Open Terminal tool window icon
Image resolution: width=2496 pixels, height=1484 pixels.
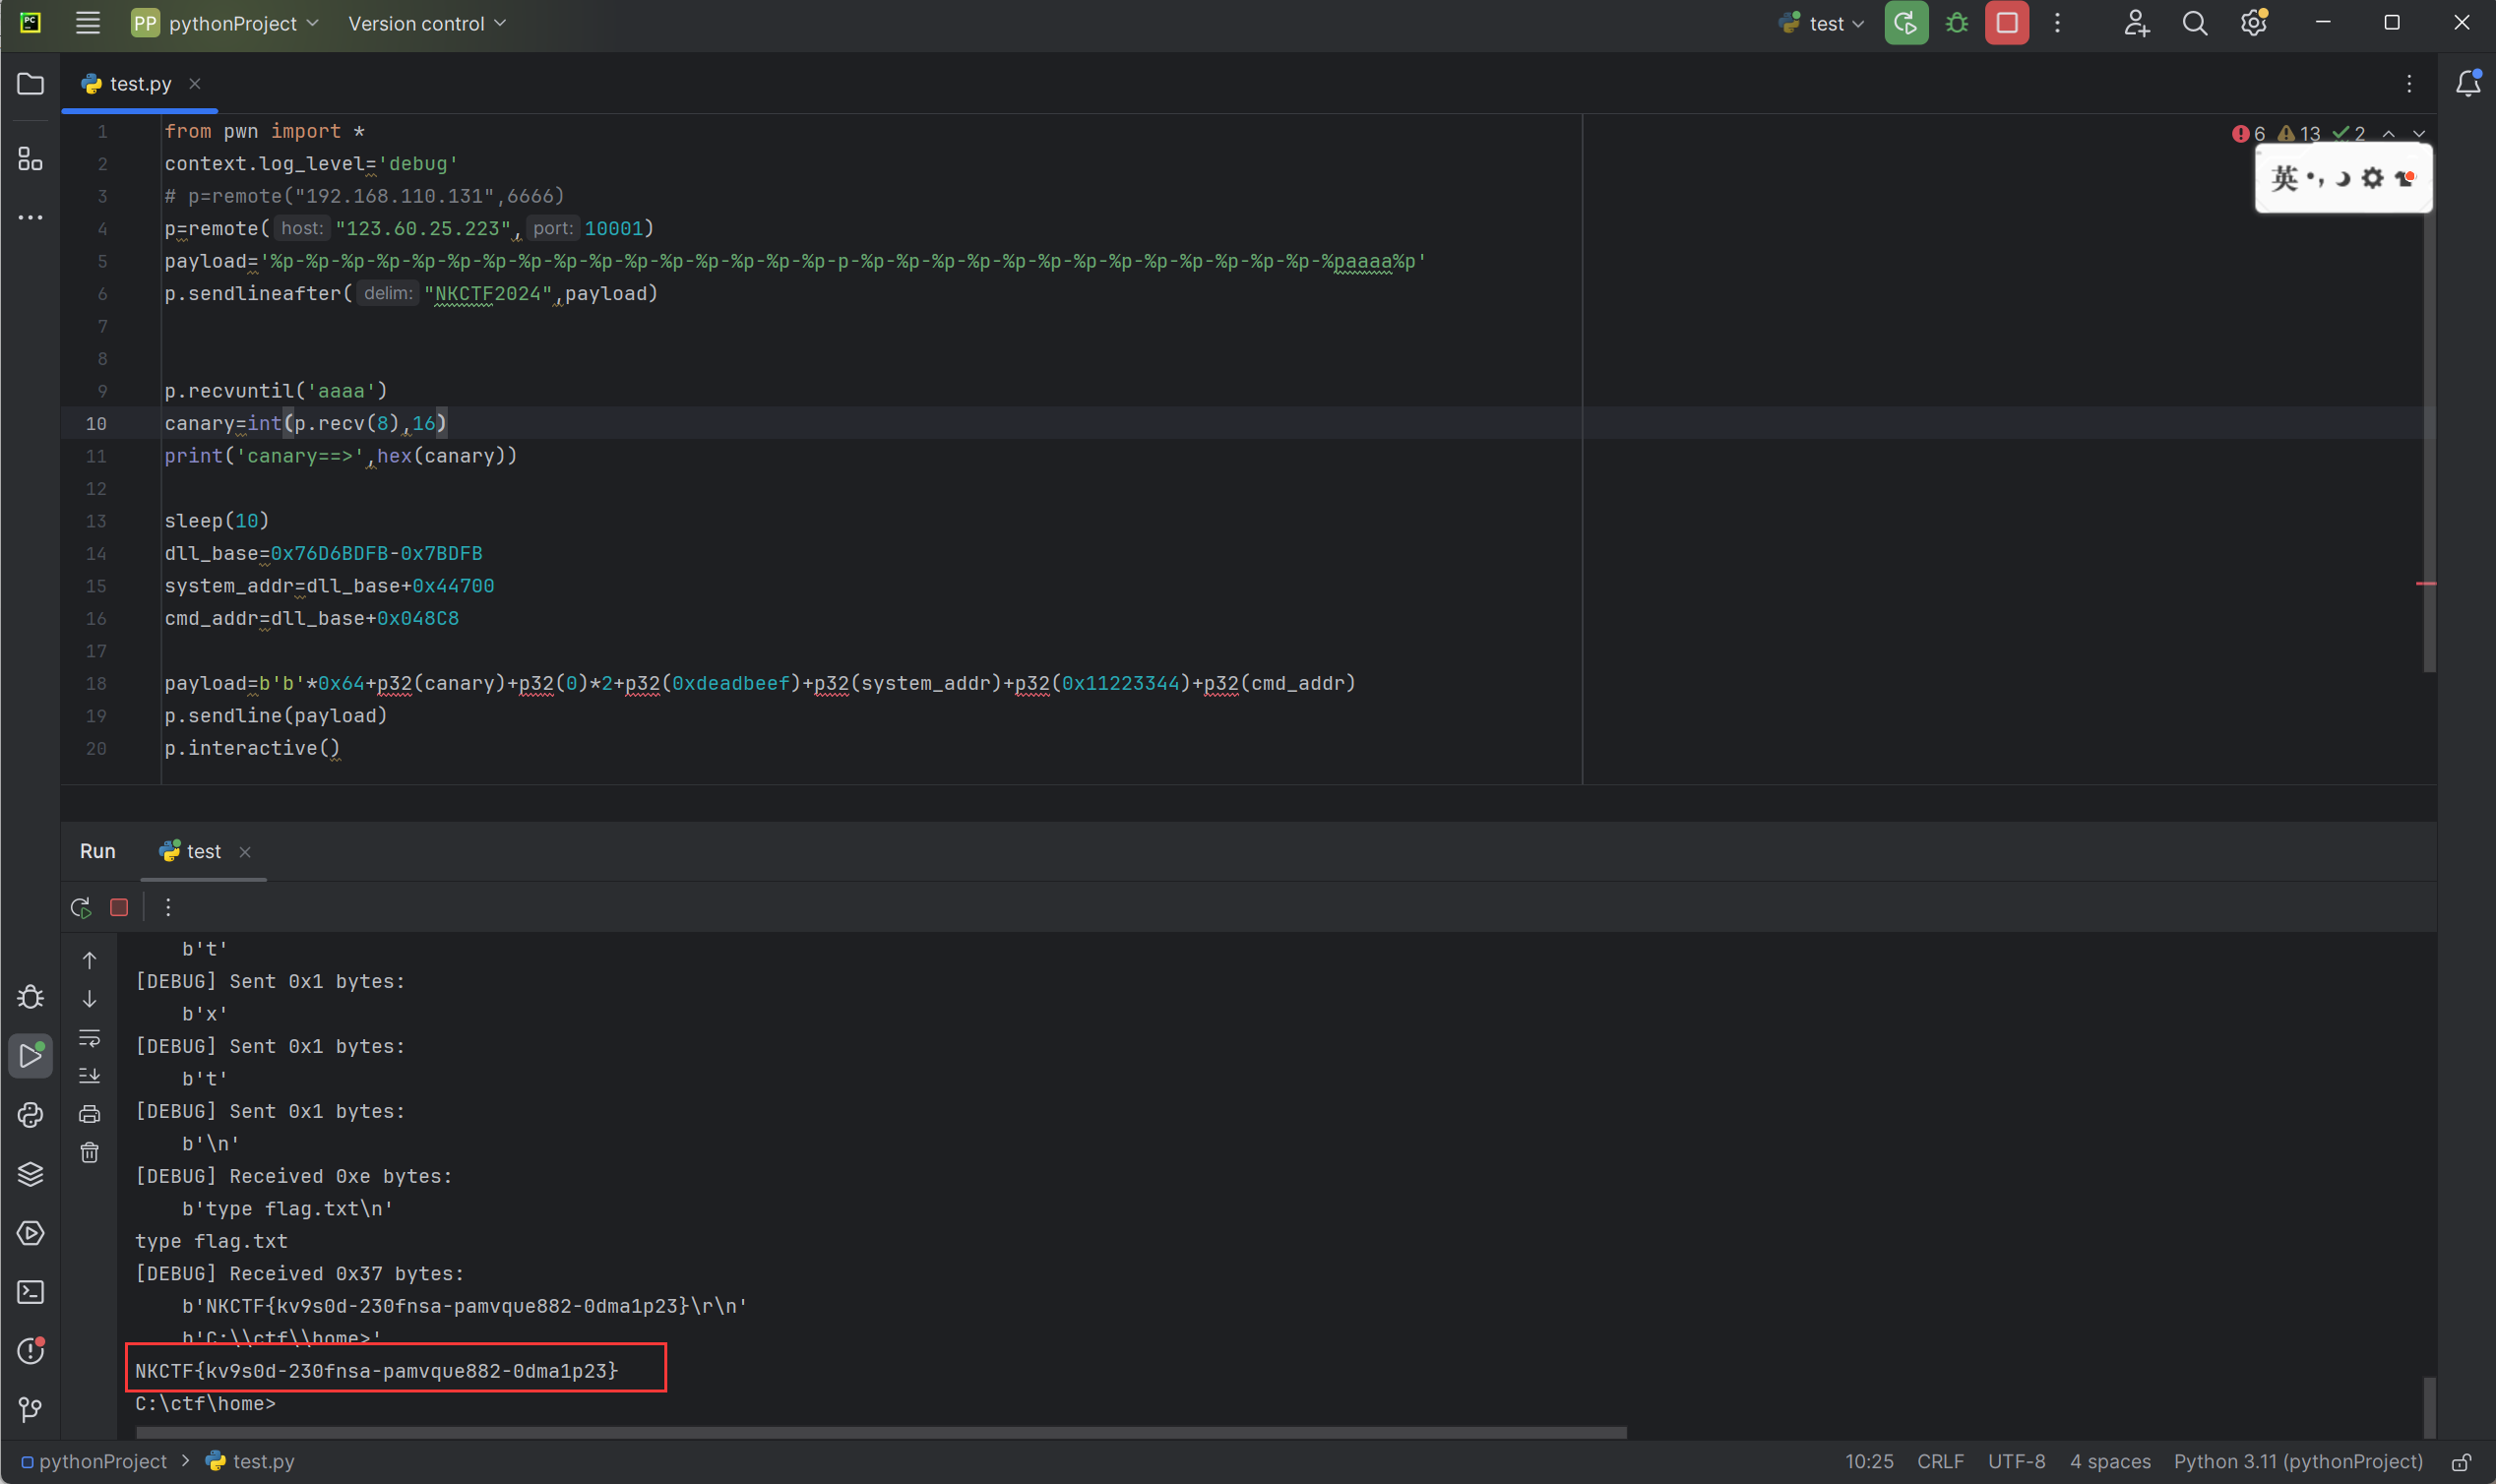(31, 1292)
